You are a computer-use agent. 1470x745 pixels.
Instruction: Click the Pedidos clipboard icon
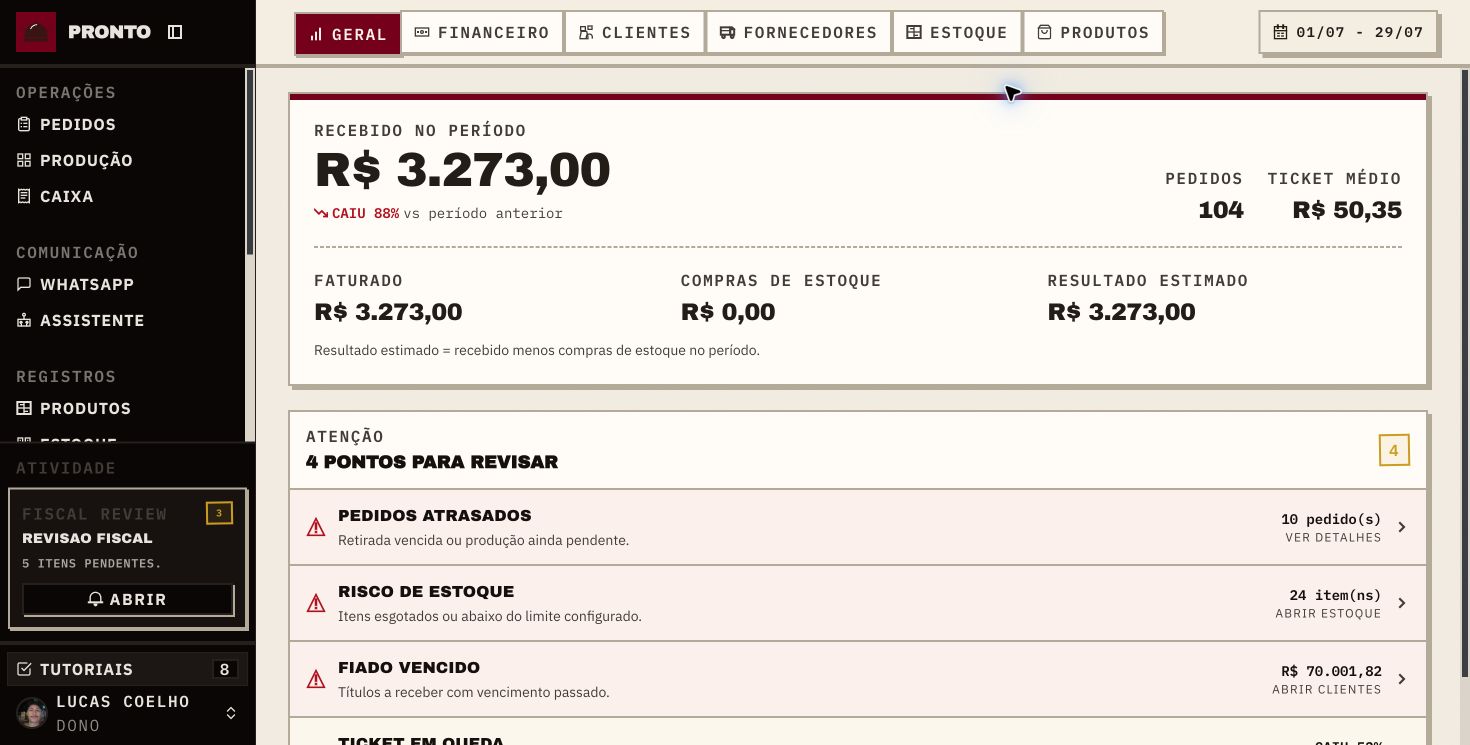[x=24, y=124]
